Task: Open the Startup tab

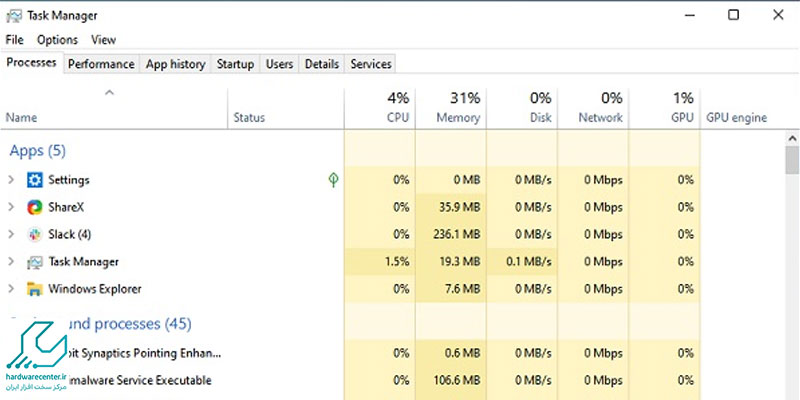Action: click(235, 64)
